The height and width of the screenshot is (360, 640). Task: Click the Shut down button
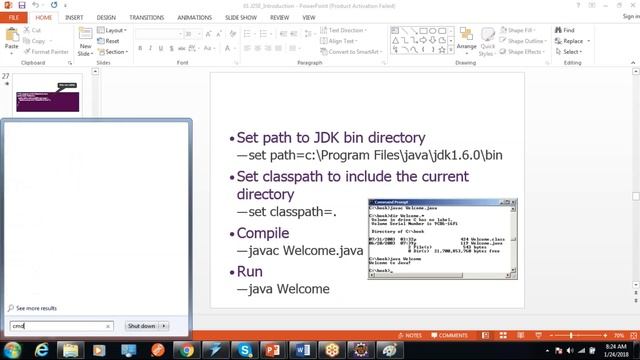(142, 326)
